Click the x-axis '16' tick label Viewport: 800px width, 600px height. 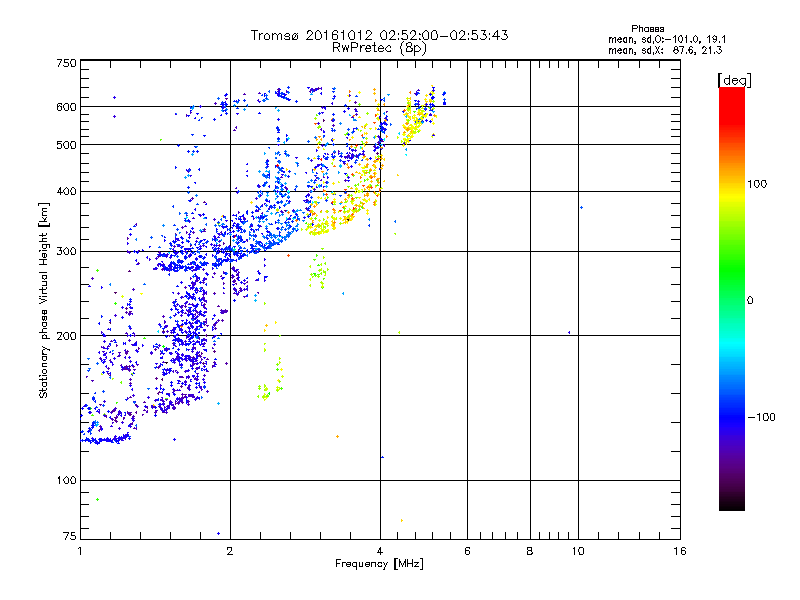coord(680,551)
